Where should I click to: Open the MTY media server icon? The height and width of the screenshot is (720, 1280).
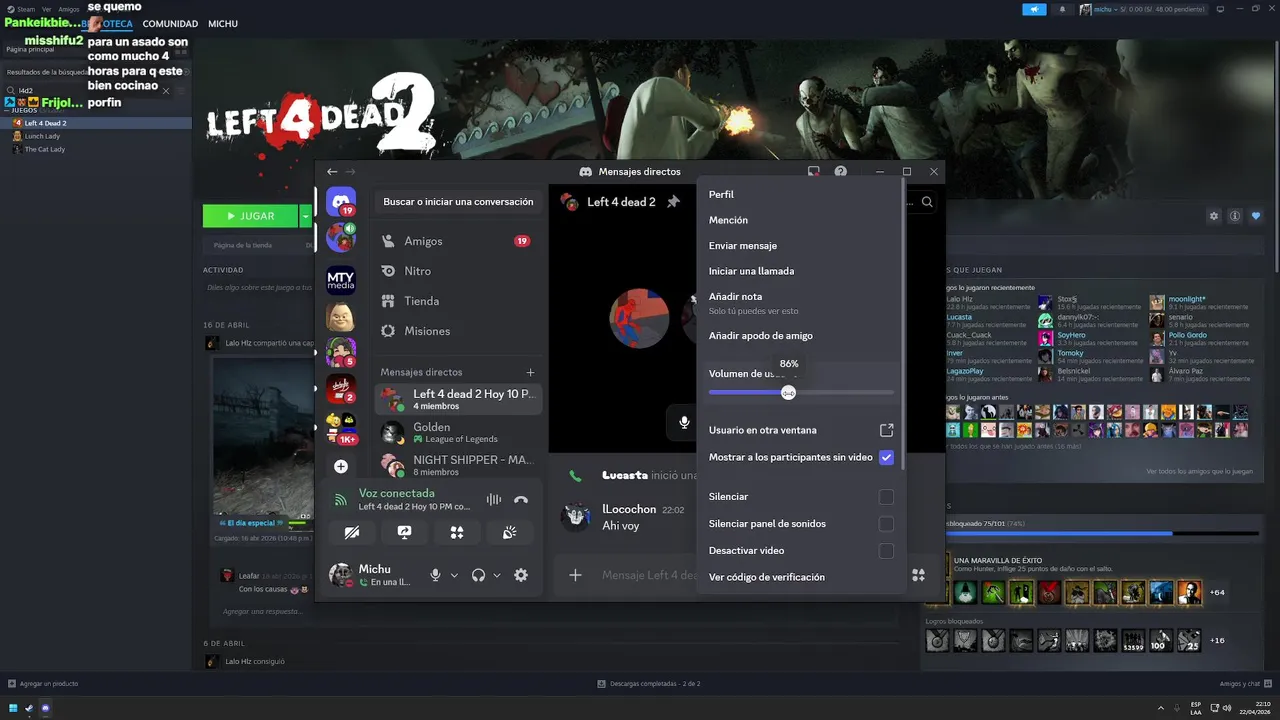[x=341, y=280]
